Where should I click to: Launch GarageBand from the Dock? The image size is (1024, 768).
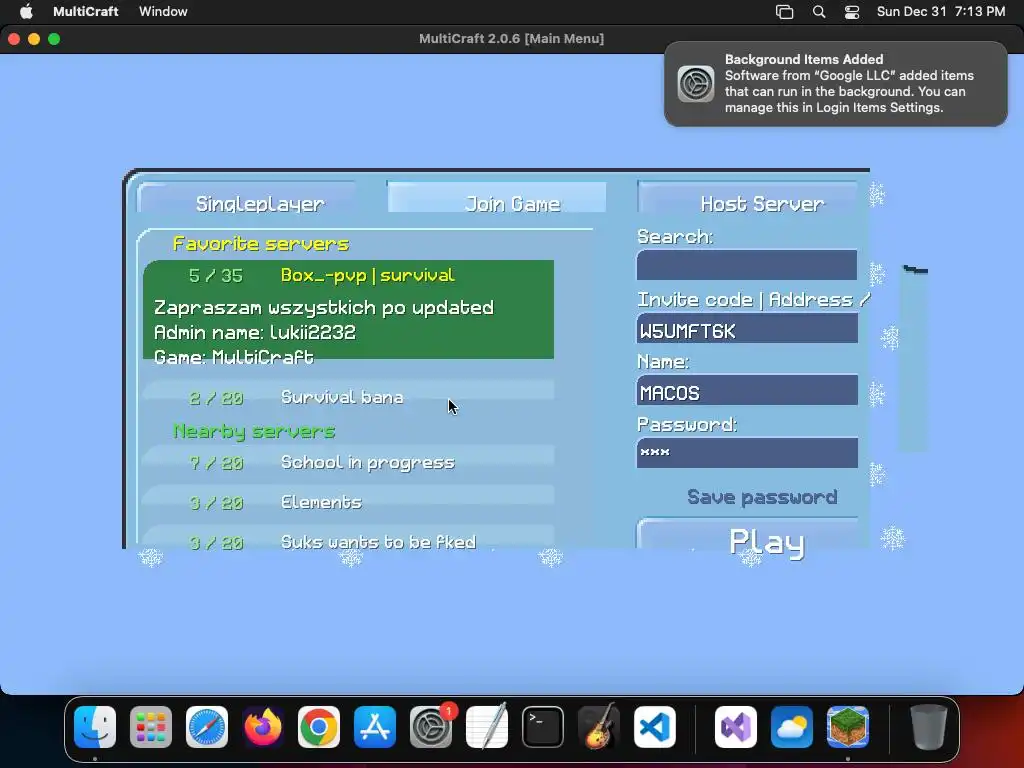pyautogui.click(x=599, y=727)
